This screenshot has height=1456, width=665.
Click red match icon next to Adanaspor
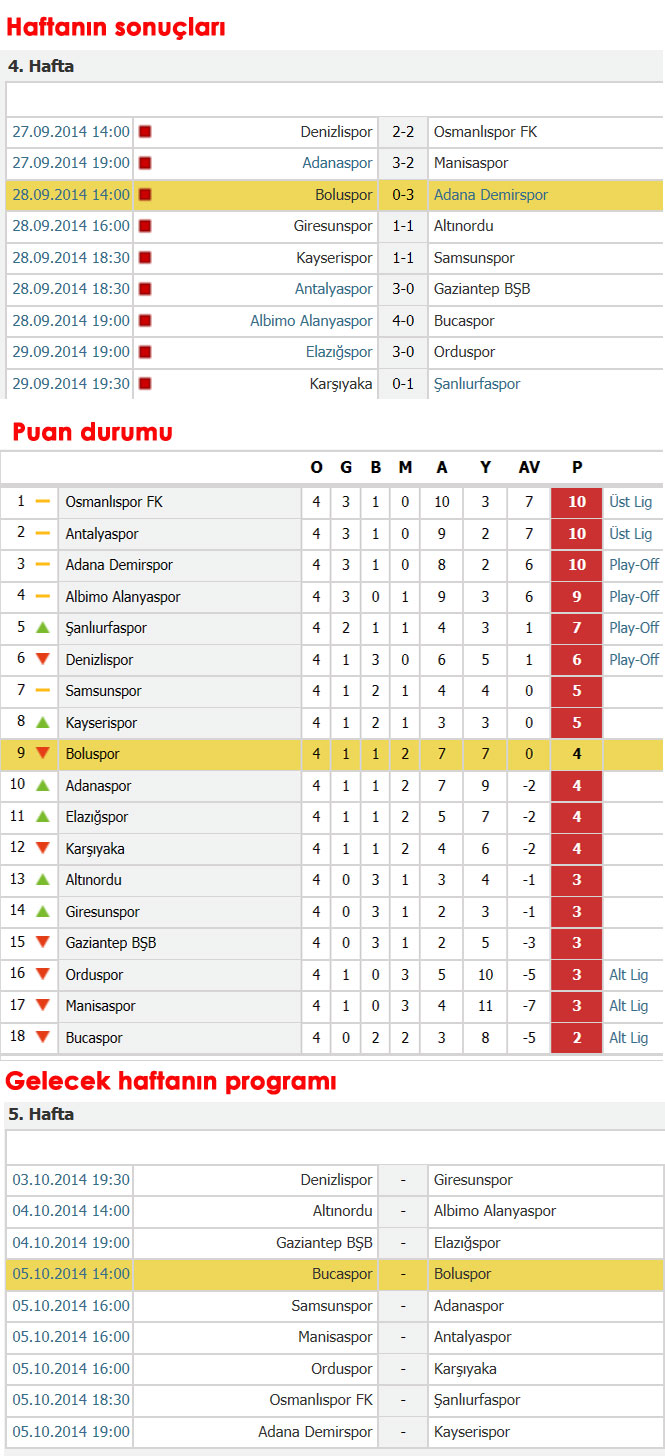145,163
